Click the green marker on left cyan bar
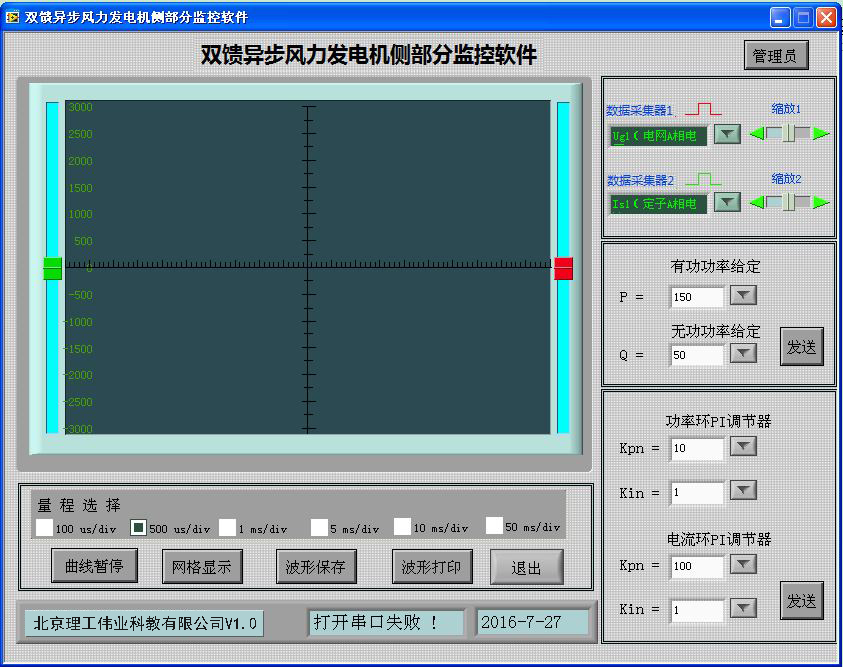 click(x=53, y=268)
